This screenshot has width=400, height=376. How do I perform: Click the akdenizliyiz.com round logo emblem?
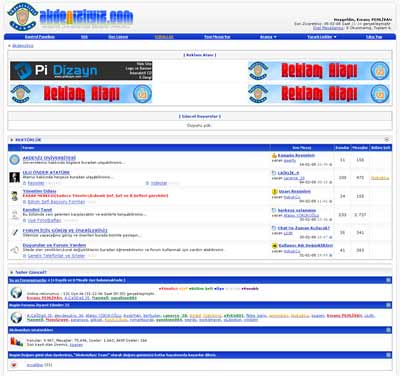[22, 17]
